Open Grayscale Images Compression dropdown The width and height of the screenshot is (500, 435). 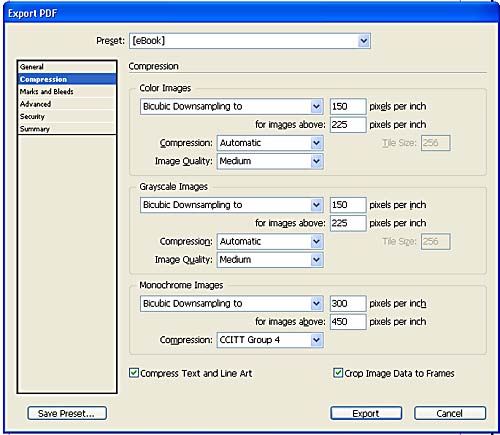(x=270, y=241)
